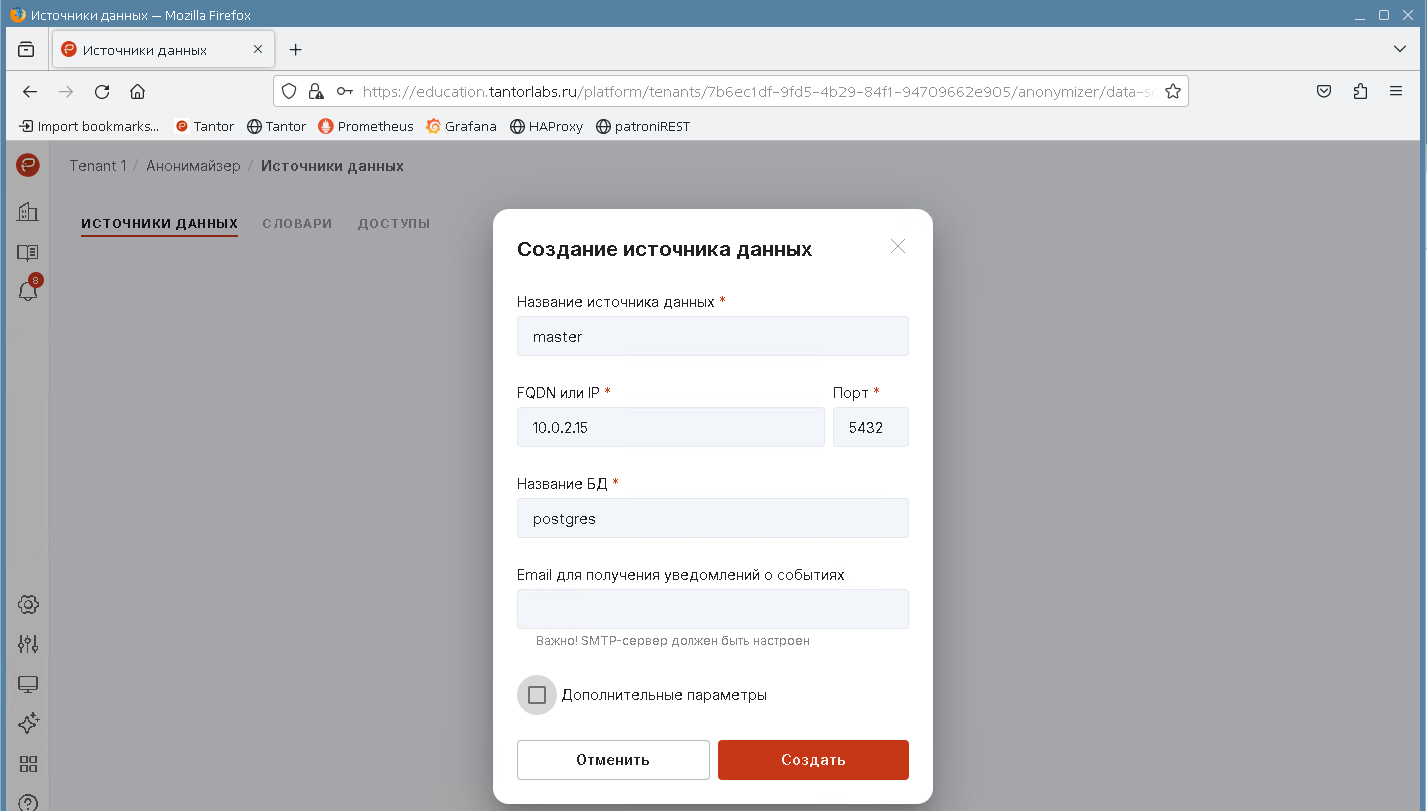
Task: Open the Grafana bookmark
Action: (461, 127)
